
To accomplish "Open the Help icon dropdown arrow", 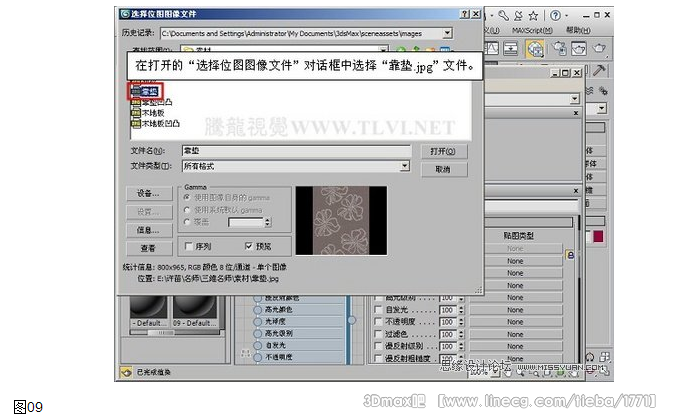I will coord(567,16).
